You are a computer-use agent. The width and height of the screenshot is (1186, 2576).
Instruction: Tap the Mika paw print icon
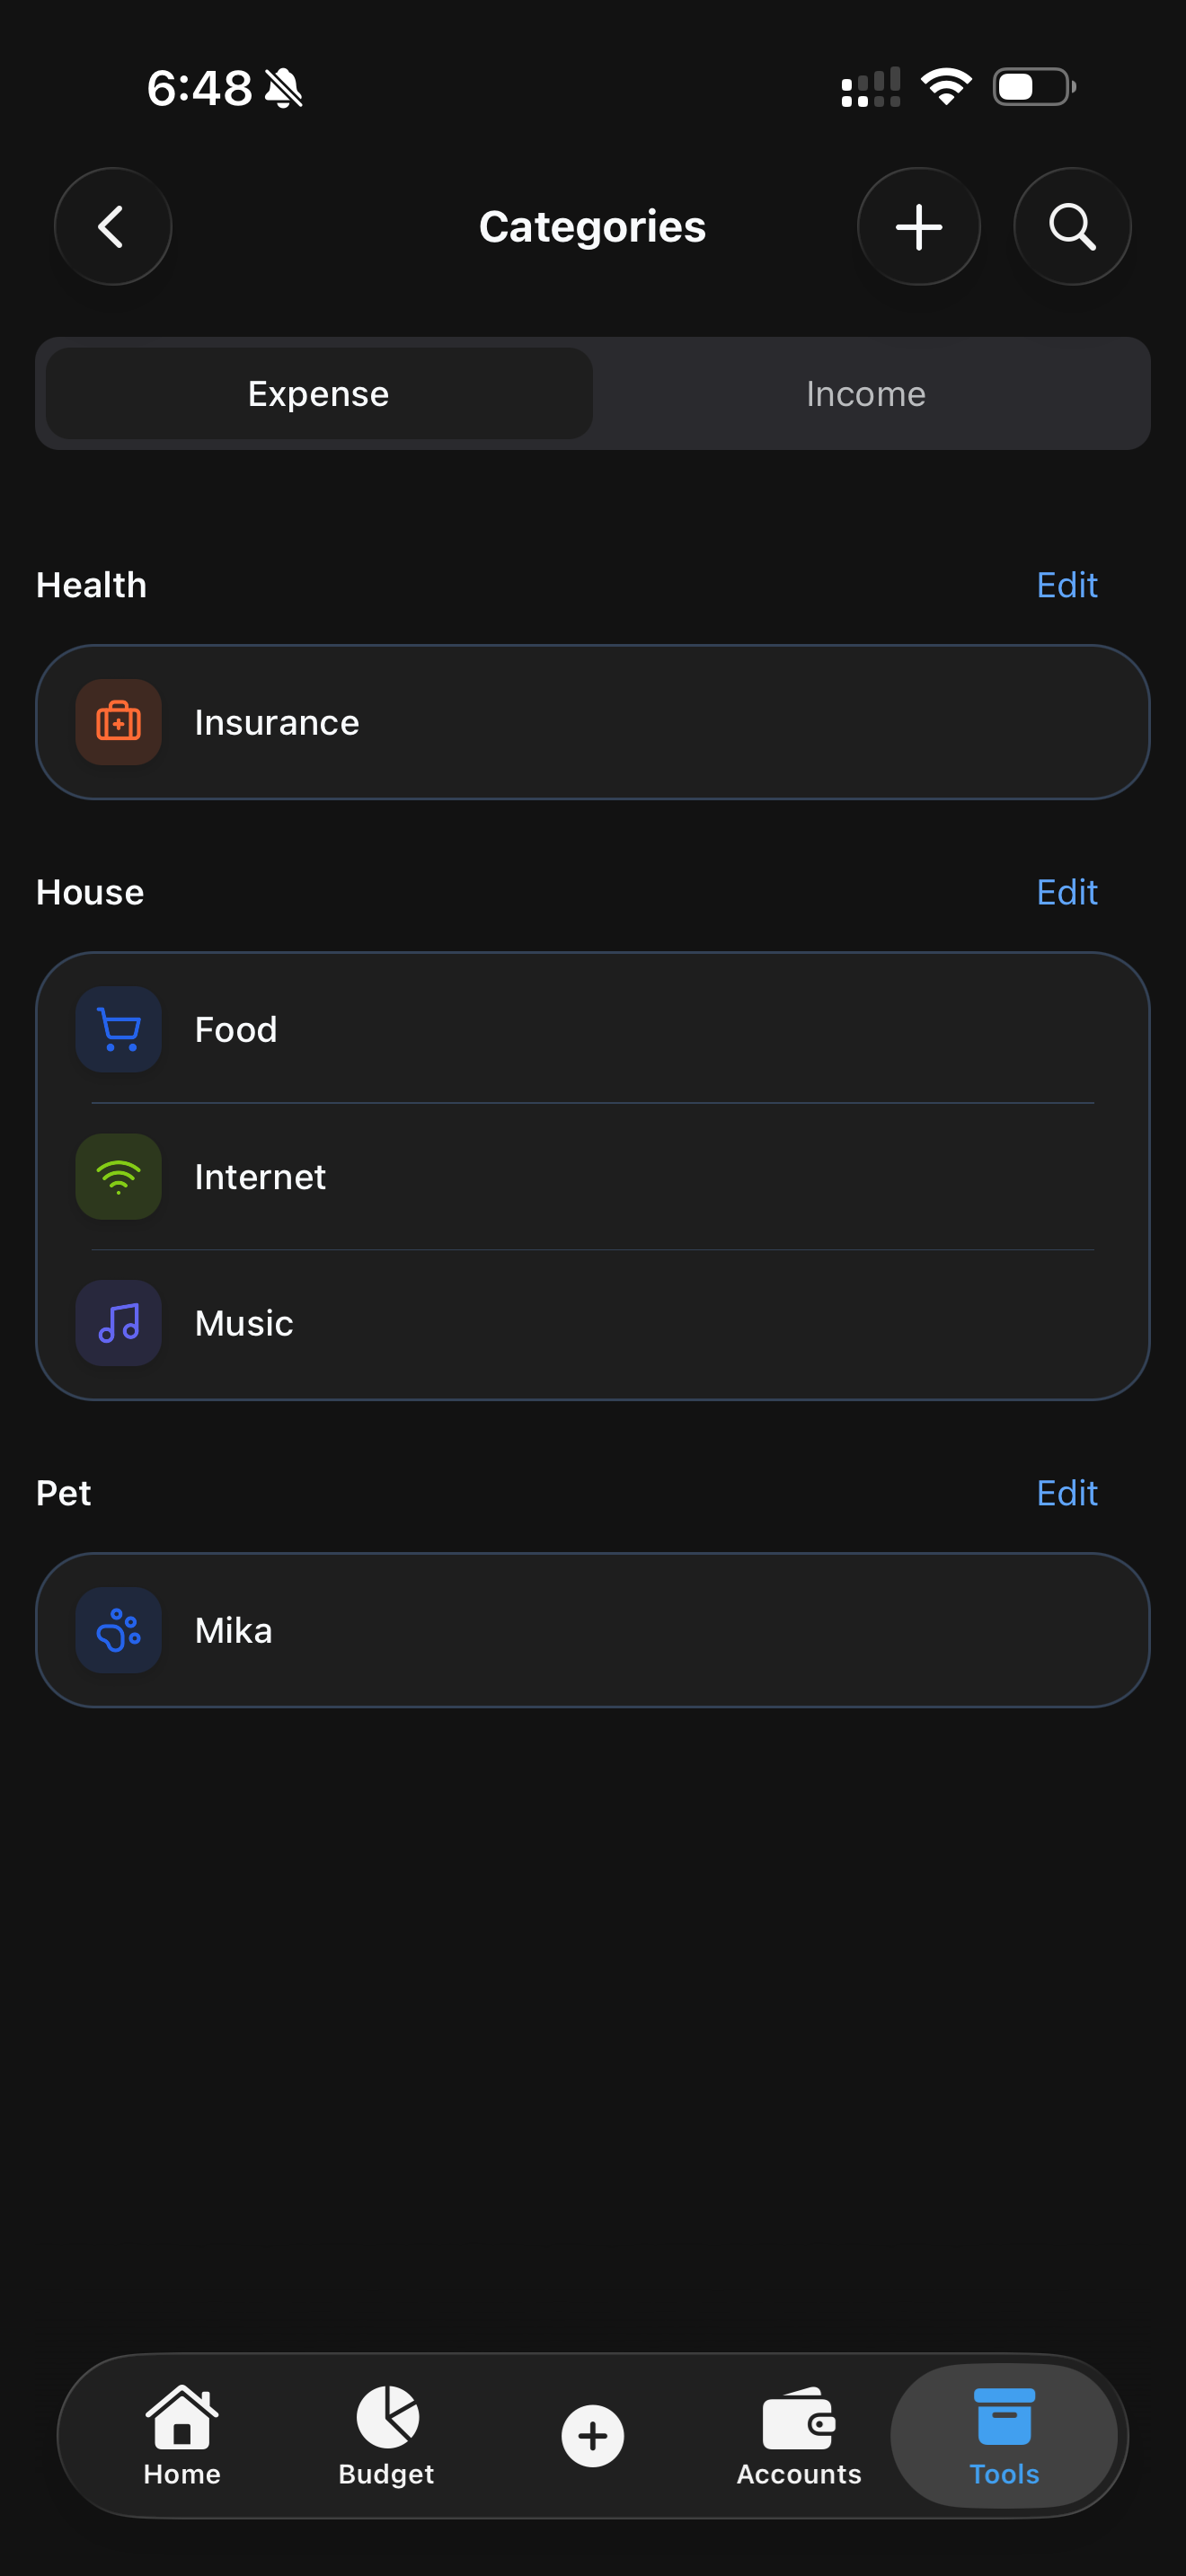(119, 1630)
